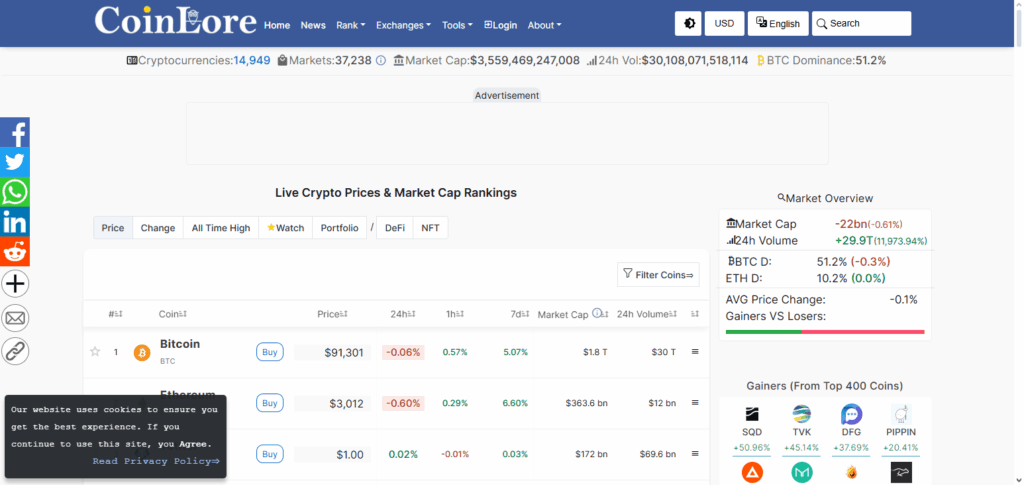This screenshot has width=1024, height=485.
Task: Open more sharing options plus icon
Action: 15,284
